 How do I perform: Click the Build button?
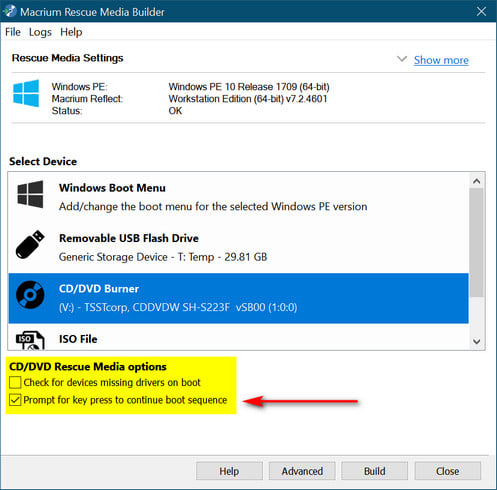[375, 471]
